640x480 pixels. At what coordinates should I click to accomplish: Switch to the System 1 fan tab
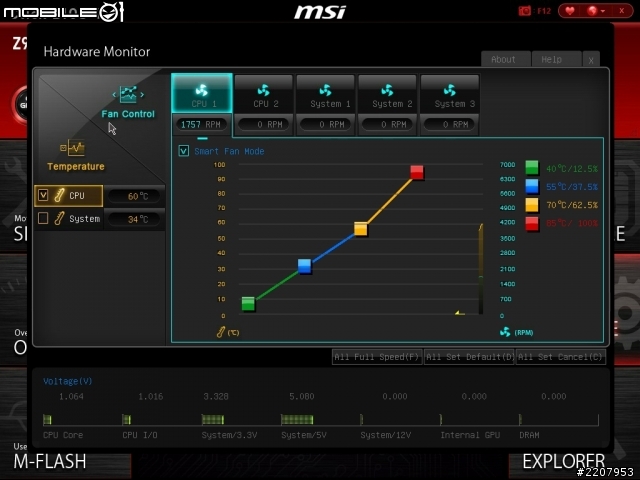pos(326,93)
